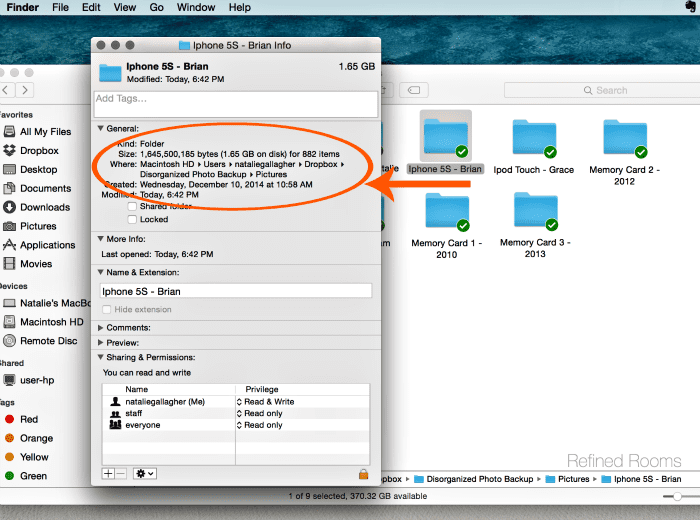700x520 pixels.
Task: Click Finder forward navigation arrow
Action: pos(25,90)
